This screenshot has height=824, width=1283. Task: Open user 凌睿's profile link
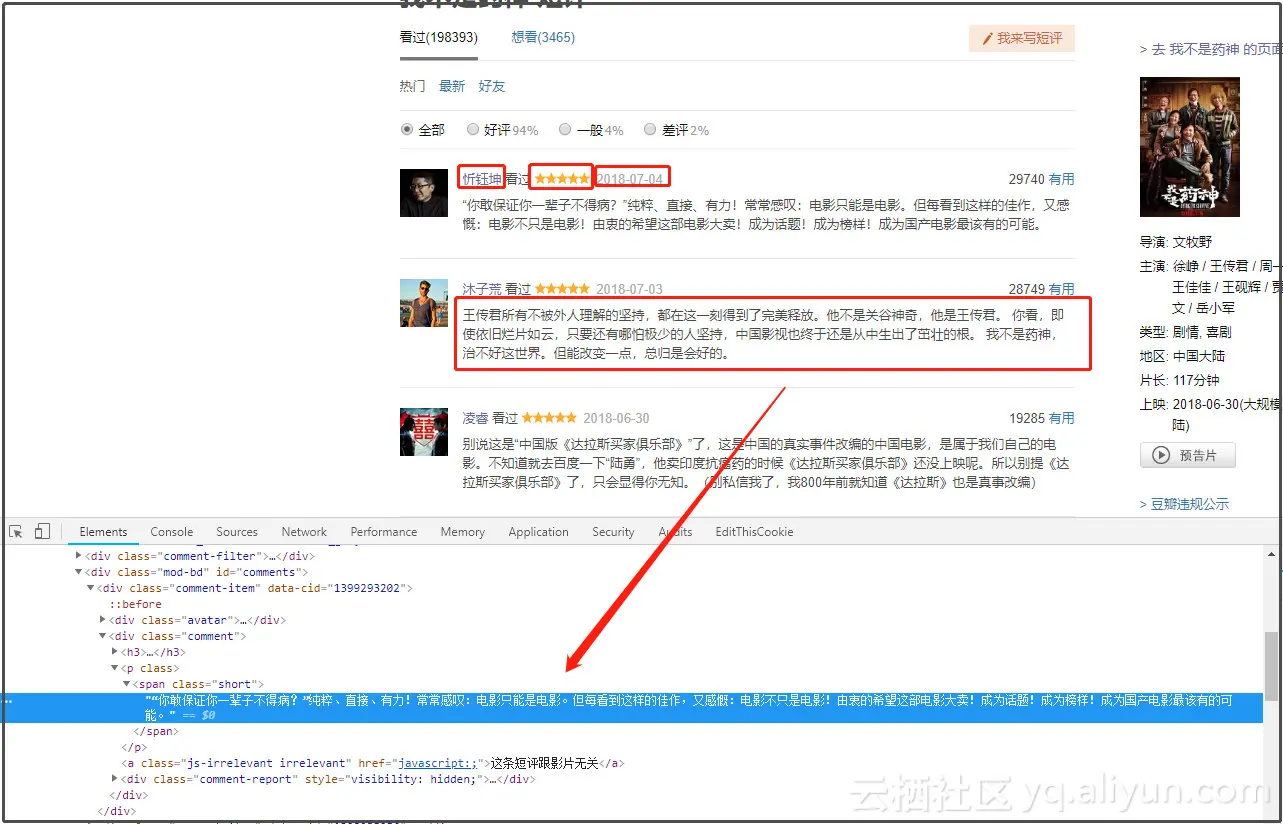475,417
